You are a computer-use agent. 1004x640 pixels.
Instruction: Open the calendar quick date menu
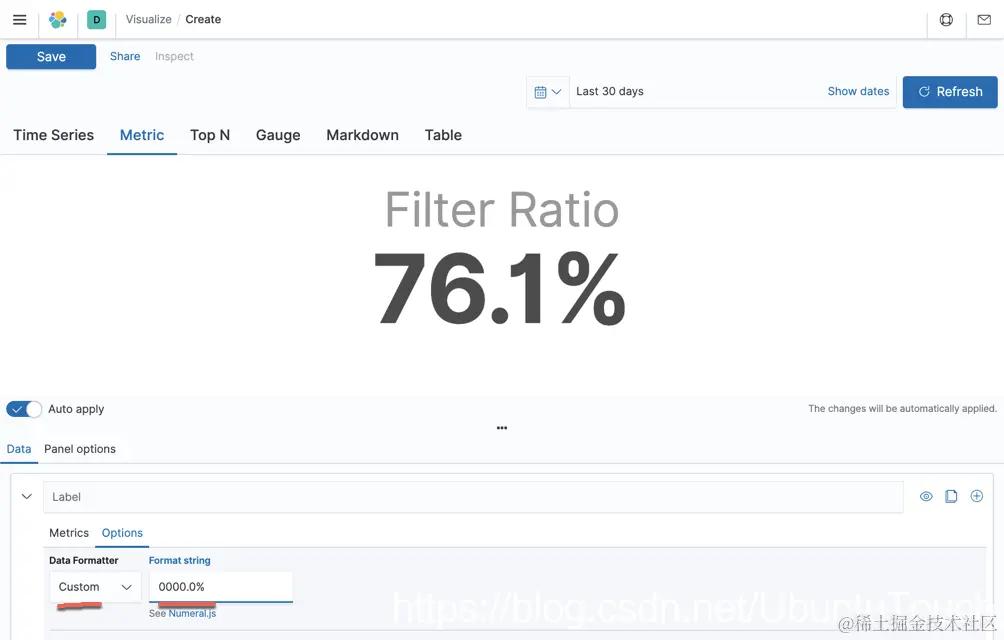[547, 92]
